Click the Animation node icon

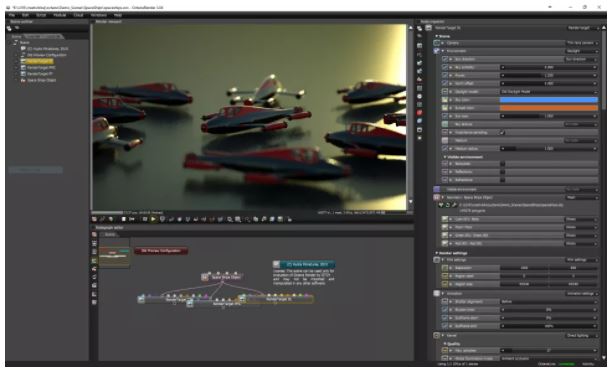click(437, 293)
